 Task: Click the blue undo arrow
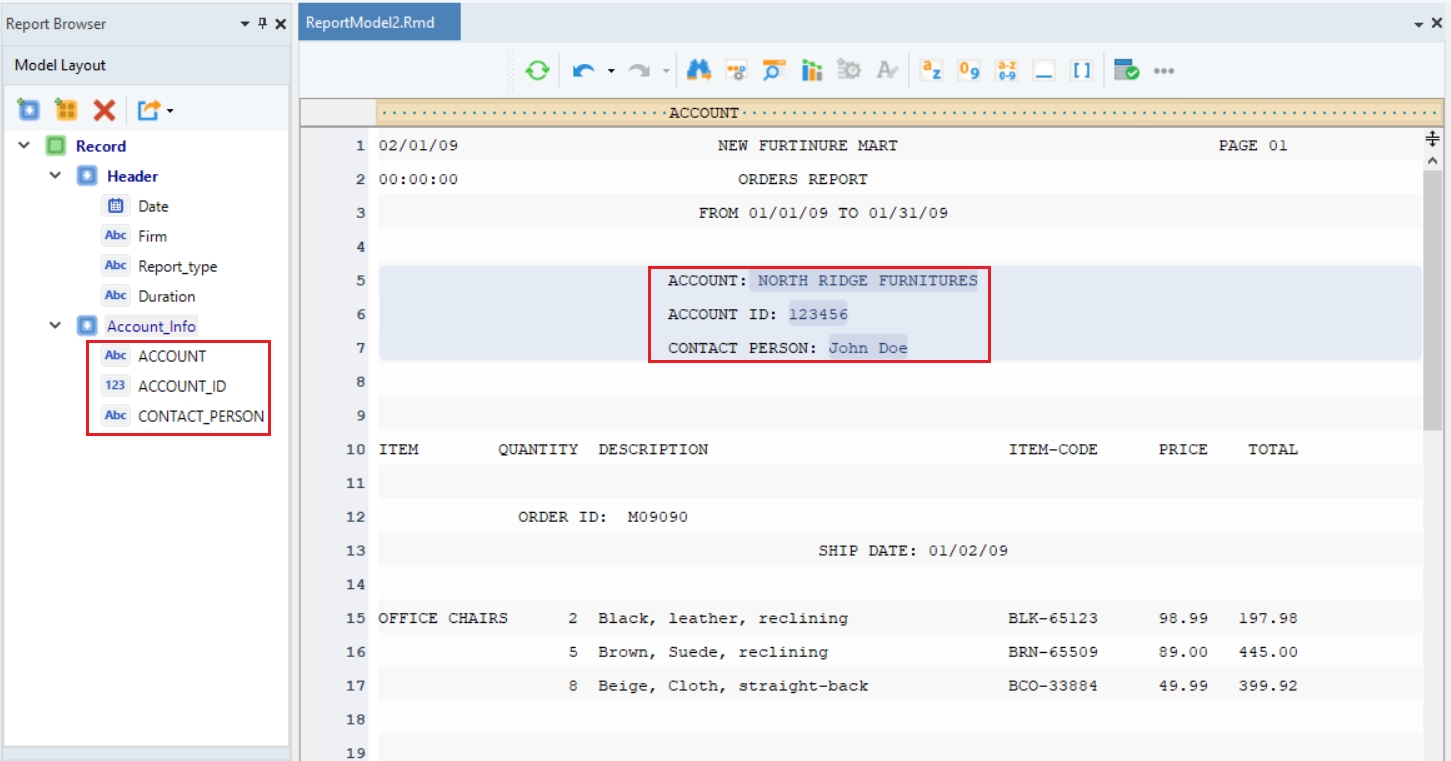point(584,71)
